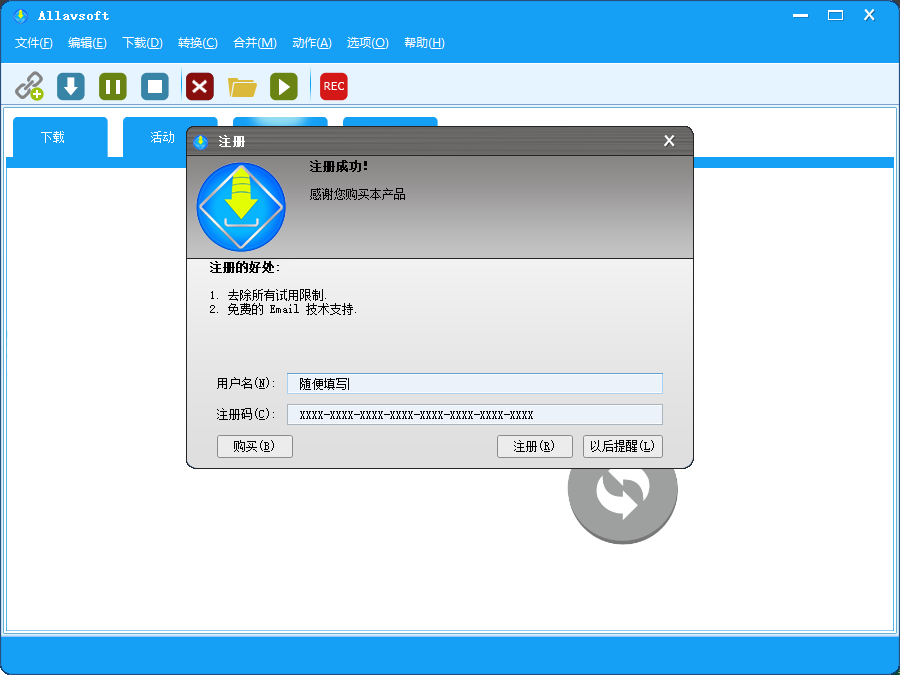Click the Allavsoft title bar logo
Image resolution: width=900 pixels, height=675 pixels.
(x=21, y=15)
